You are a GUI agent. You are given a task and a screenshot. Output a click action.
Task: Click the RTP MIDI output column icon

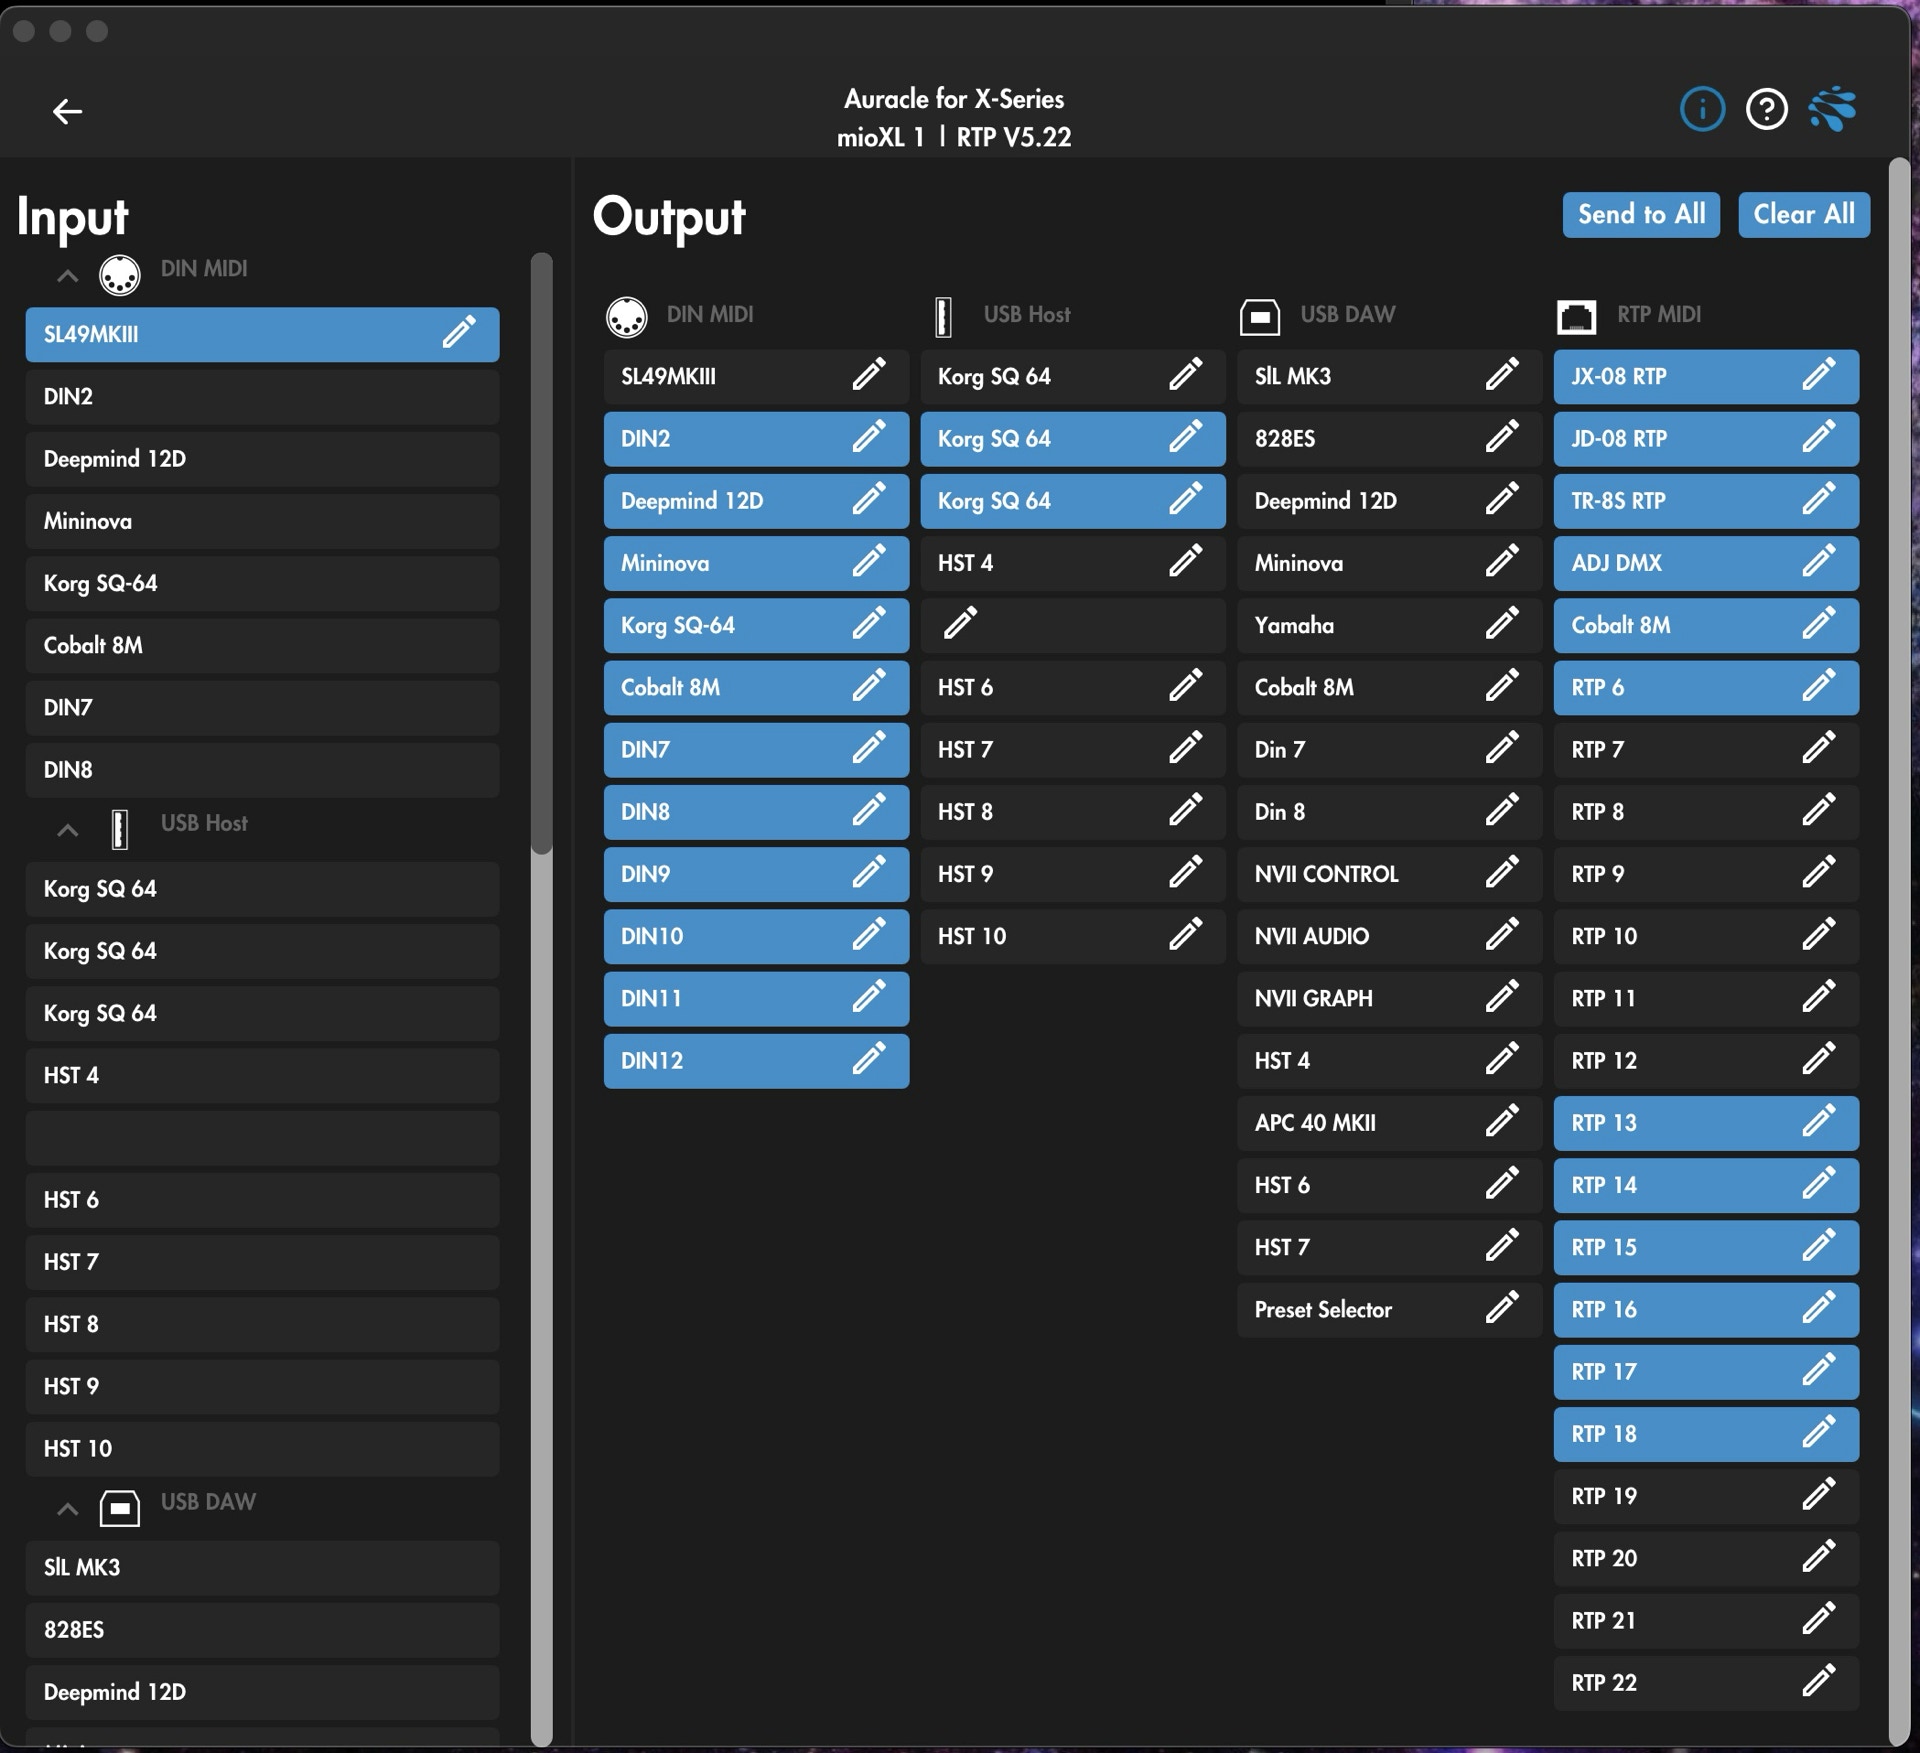point(1576,317)
